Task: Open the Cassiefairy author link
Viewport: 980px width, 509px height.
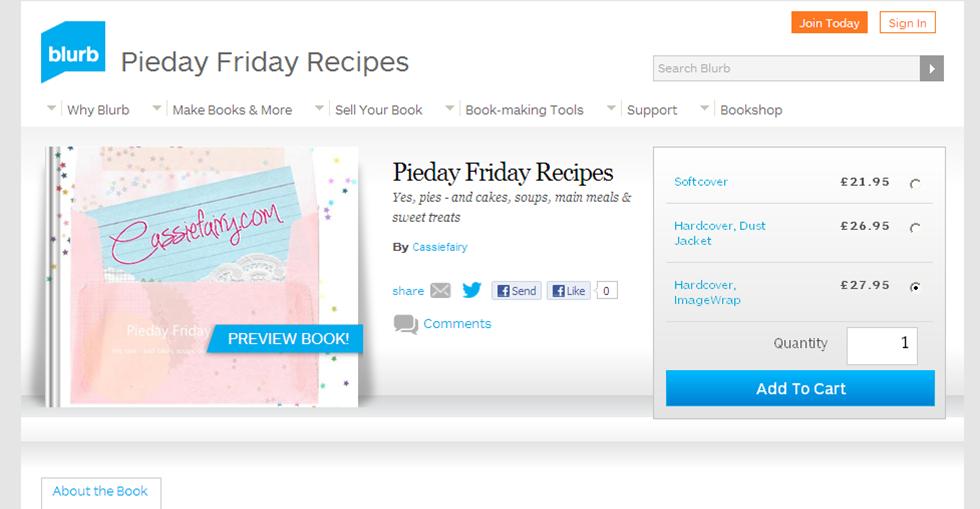Action: [x=438, y=247]
